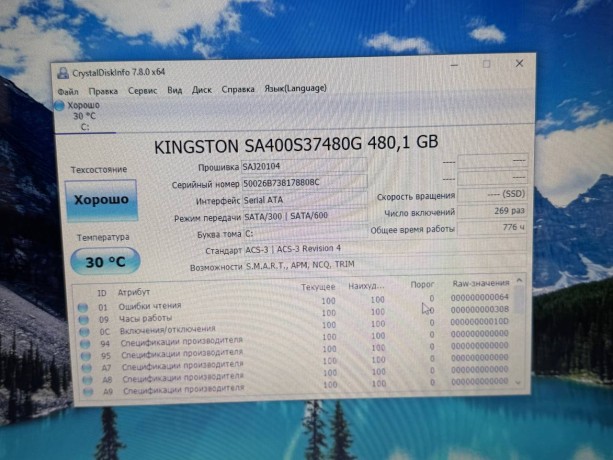Click the status icon for attribute A9
Image resolution: width=613 pixels, height=460 pixels.
pyautogui.click(x=88, y=391)
